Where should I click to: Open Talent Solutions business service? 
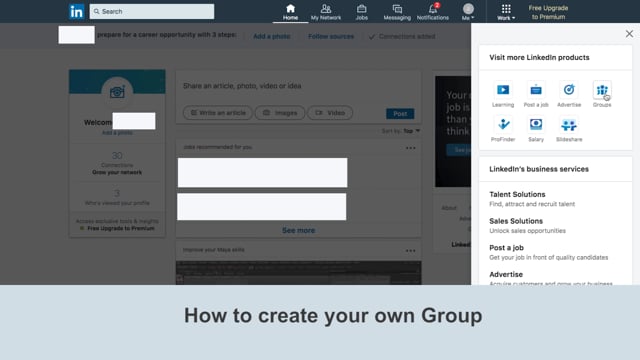pos(532,199)
